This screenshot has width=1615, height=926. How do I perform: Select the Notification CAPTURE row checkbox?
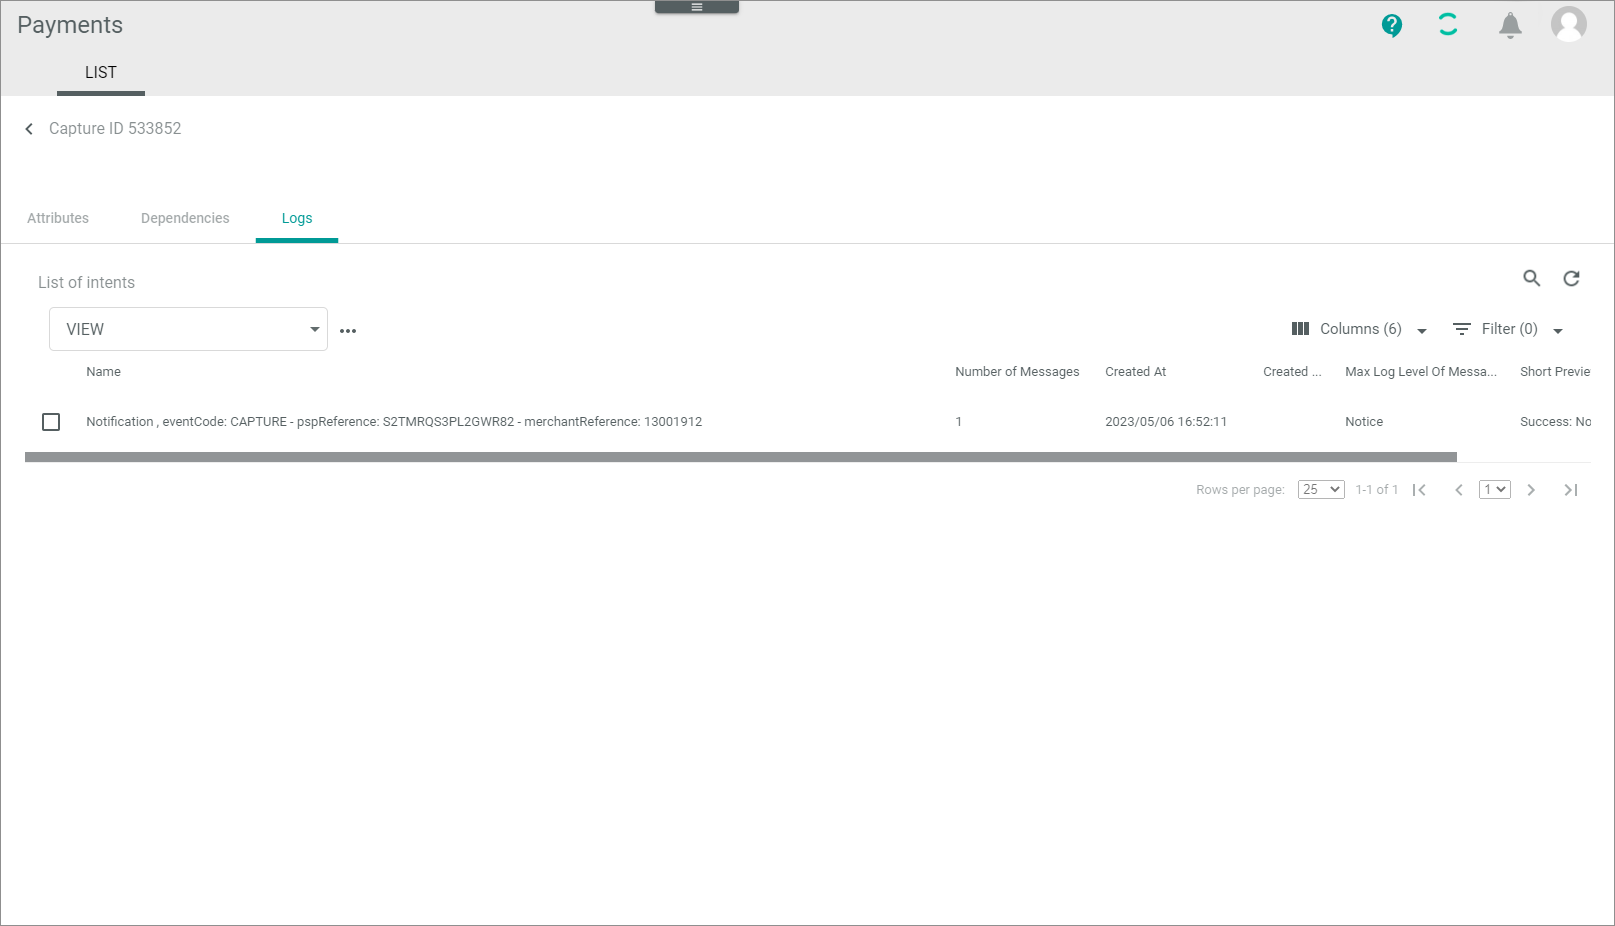pos(51,422)
